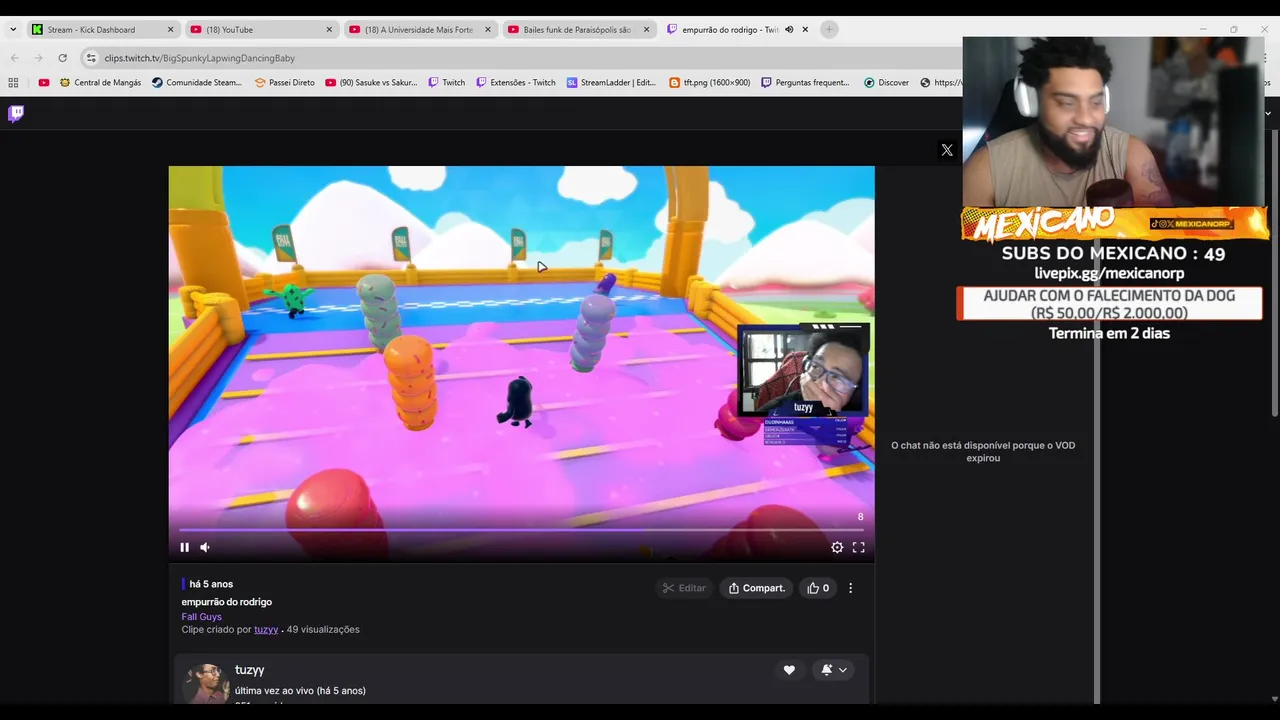The width and height of the screenshot is (1280, 720).
Task: Go forward with the browser forward arrow
Action: [x=39, y=58]
